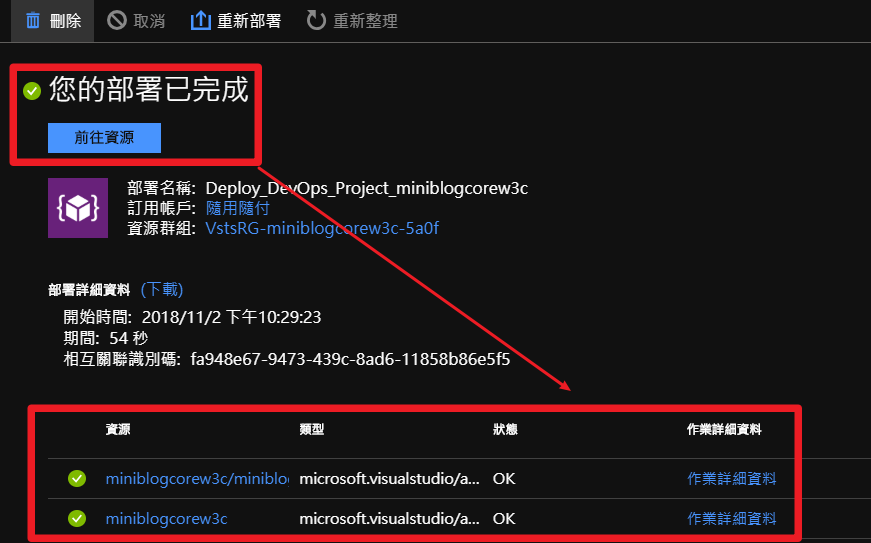The height and width of the screenshot is (543, 871).
Task: Click the 狀態 column header
Action: (x=505, y=429)
